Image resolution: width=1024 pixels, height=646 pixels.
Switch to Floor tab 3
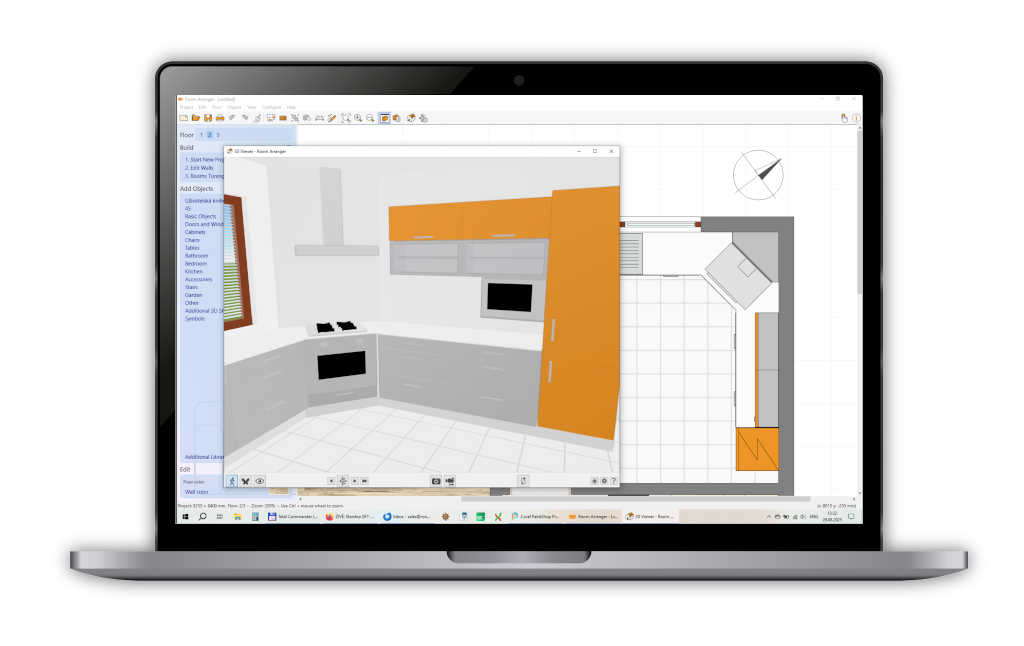point(218,134)
